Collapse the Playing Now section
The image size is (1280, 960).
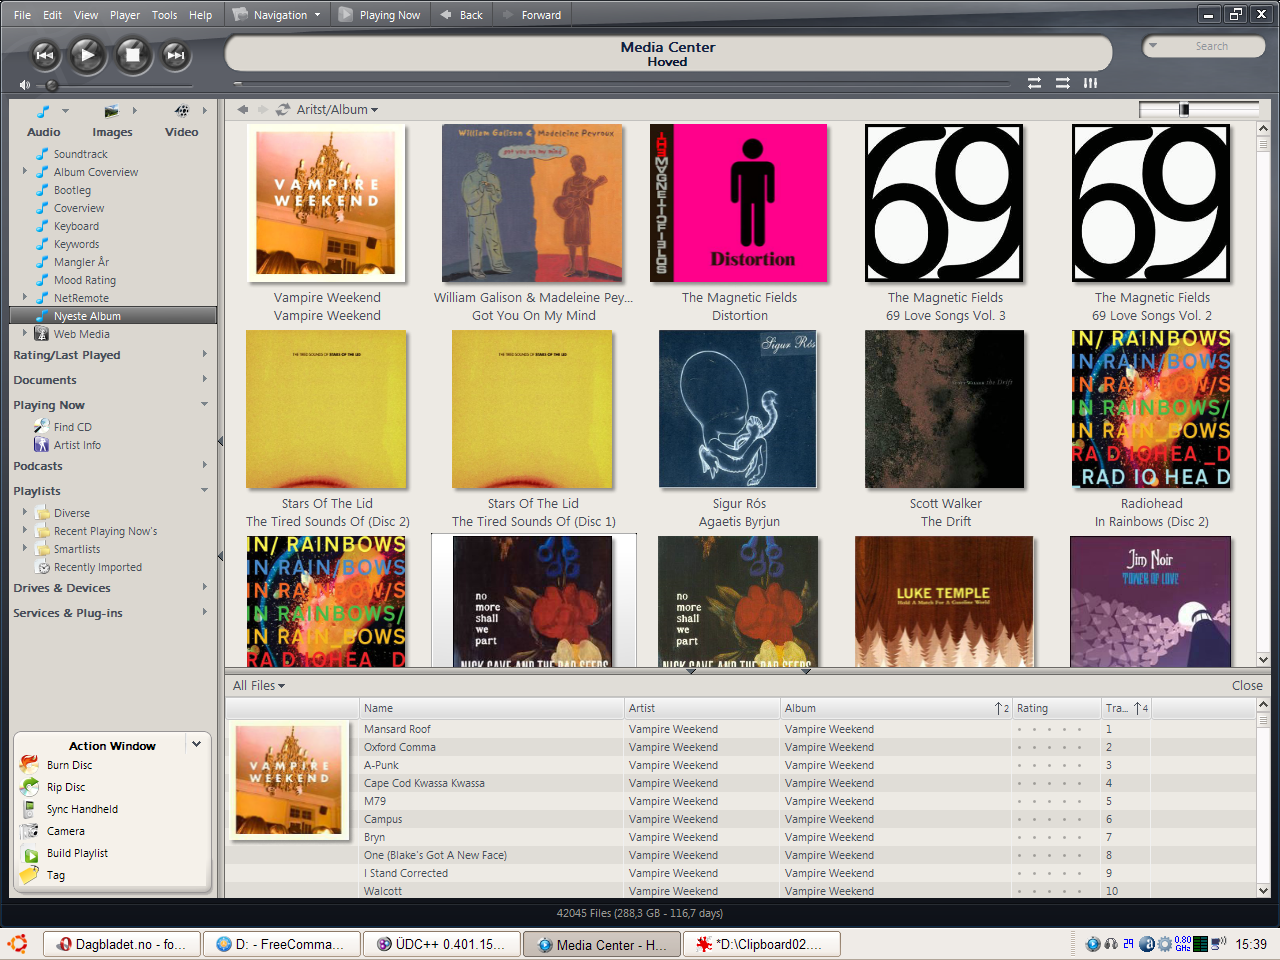tap(205, 405)
